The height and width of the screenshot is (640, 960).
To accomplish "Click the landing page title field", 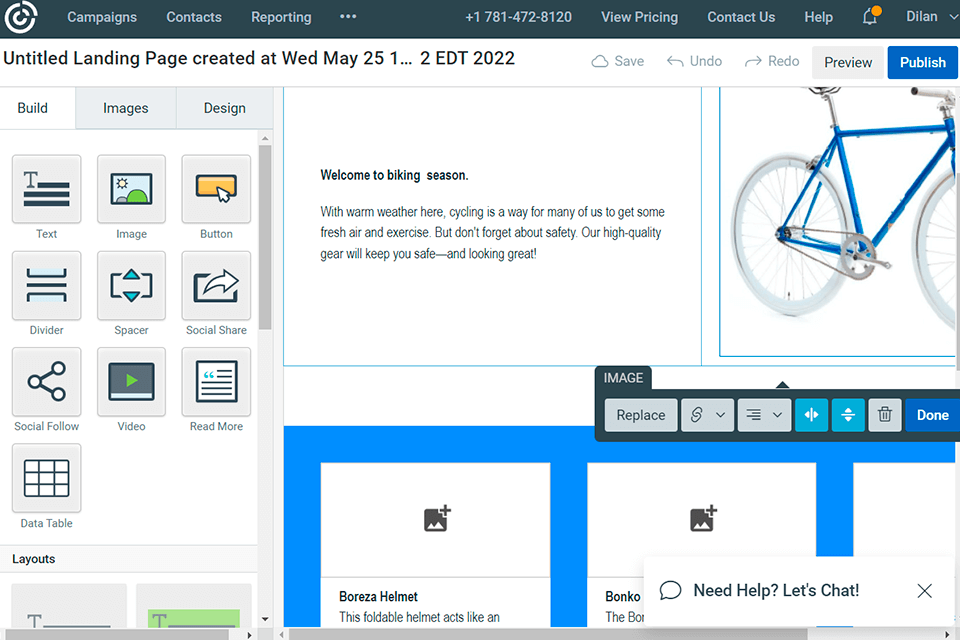I will tap(259, 58).
